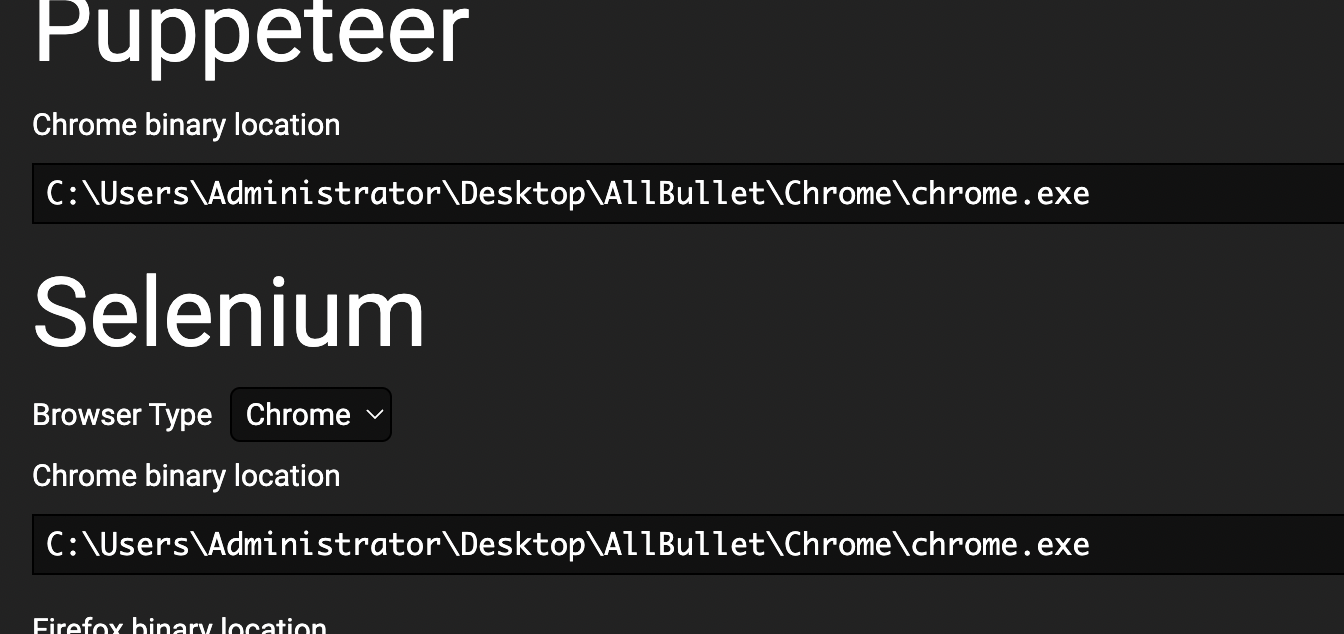Screen dimensions: 1344x634
Task: Click the chevron arrow beside Chrome
Action: coord(374,415)
